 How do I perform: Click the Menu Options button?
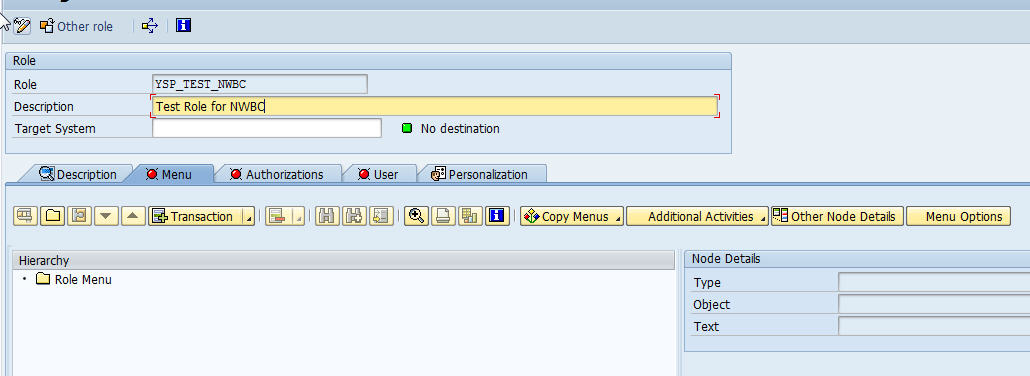tap(958, 216)
